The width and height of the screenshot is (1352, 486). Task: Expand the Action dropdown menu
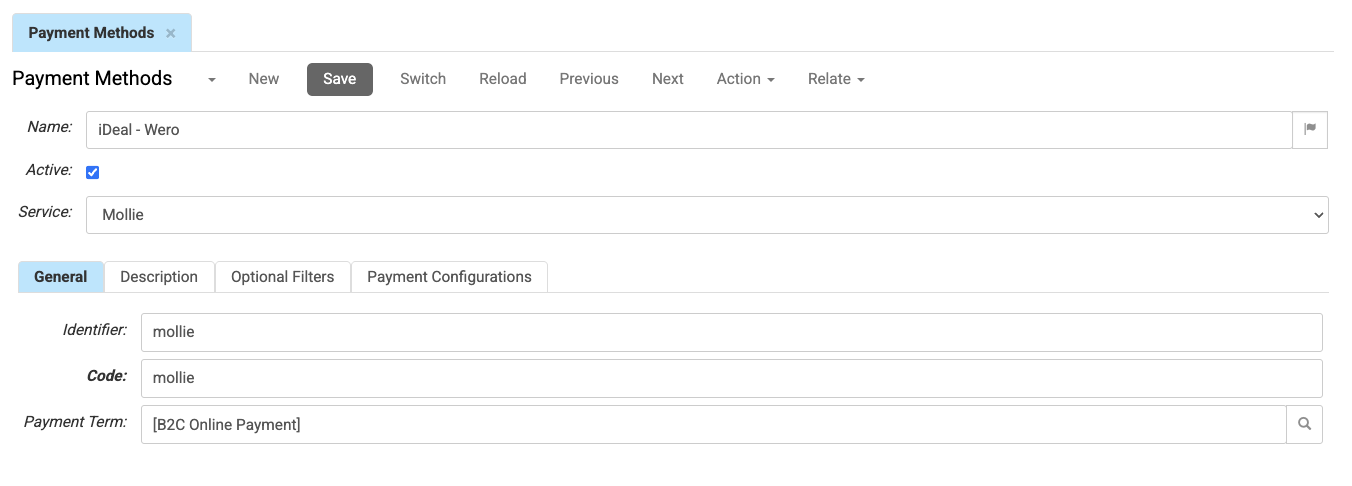(745, 79)
